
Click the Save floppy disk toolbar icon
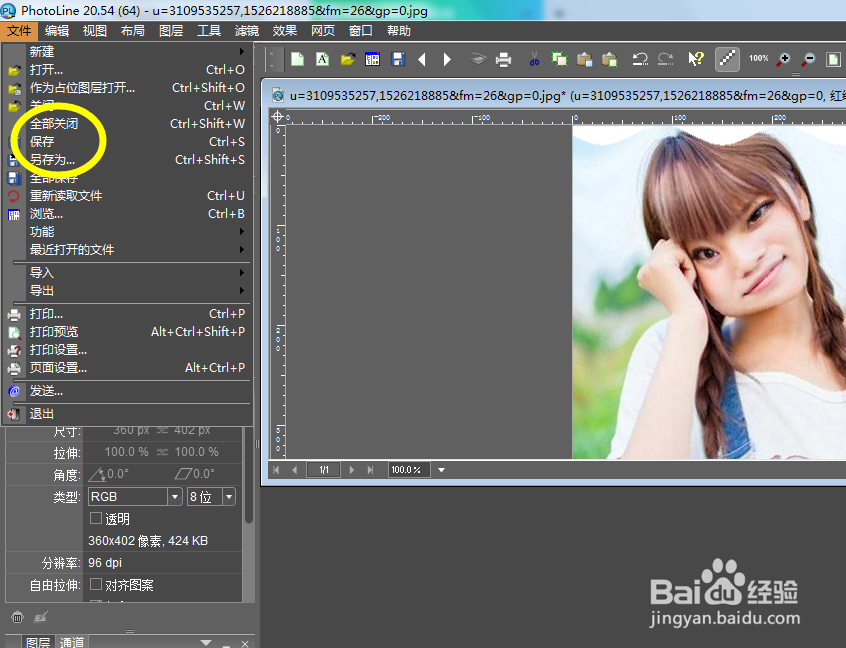(x=398, y=59)
